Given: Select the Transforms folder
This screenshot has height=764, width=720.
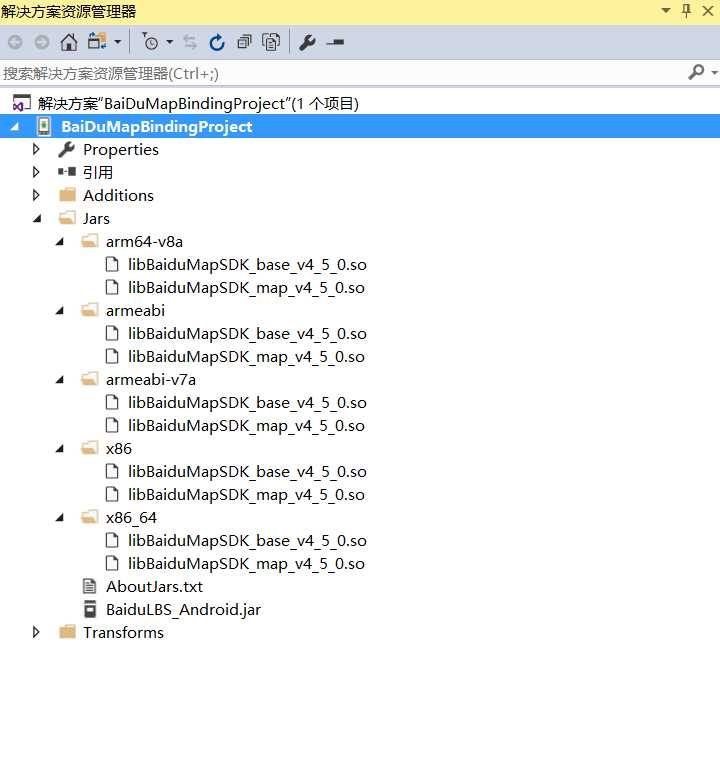Looking at the screenshot, I should tap(123, 632).
